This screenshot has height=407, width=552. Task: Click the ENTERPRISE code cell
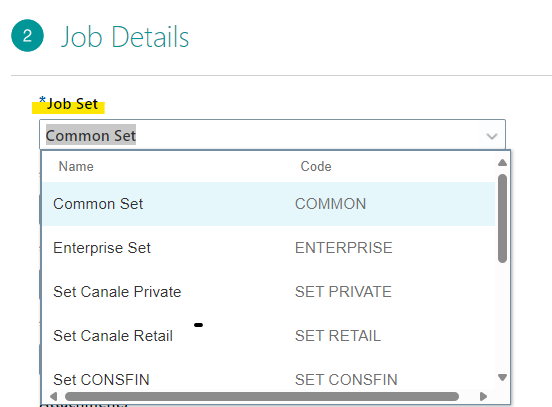click(x=344, y=248)
